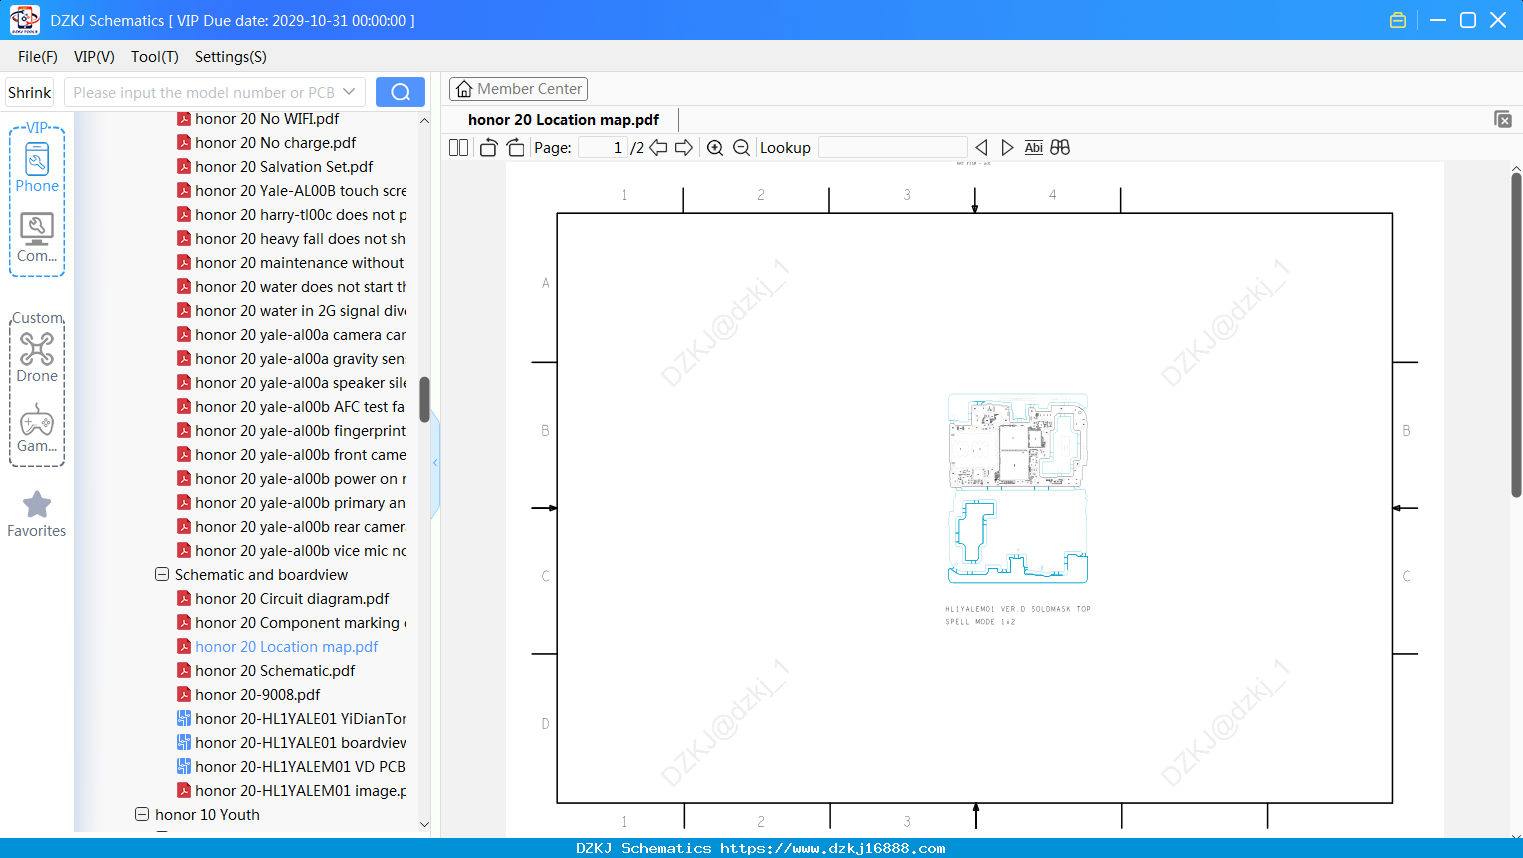This screenshot has height=858, width=1523.
Task: Open the Phone category in sidebar
Action: tap(37, 167)
